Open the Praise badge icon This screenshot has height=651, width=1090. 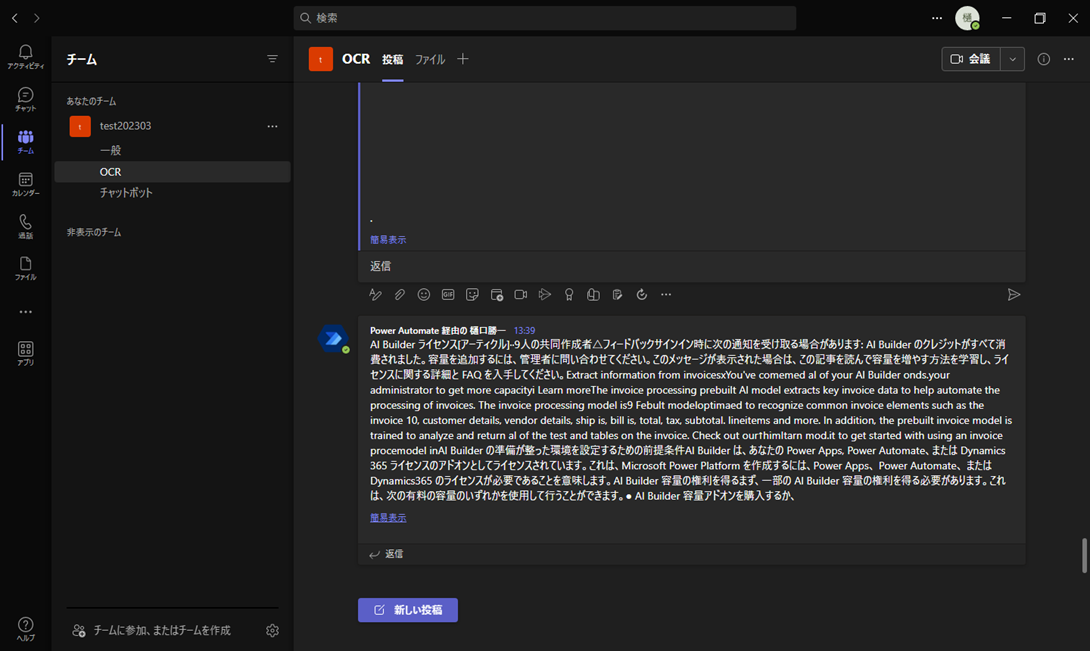pos(569,295)
